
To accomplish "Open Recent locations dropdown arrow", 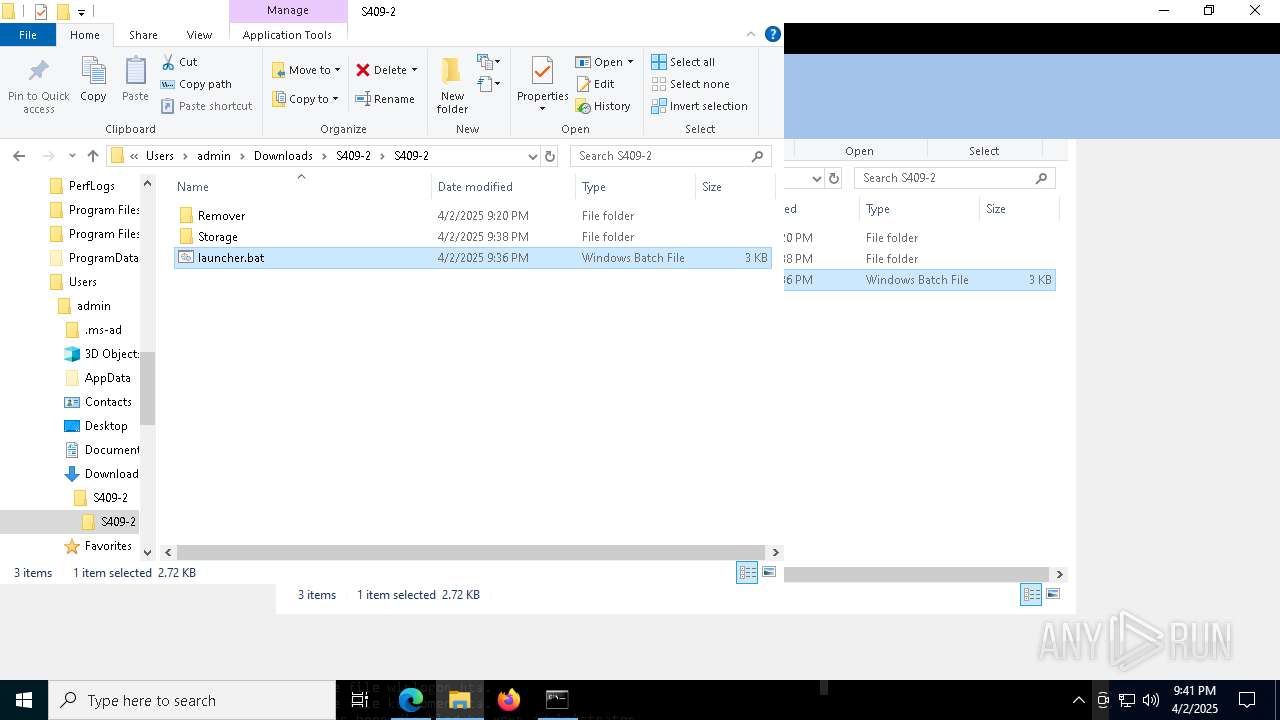I will (x=72, y=156).
